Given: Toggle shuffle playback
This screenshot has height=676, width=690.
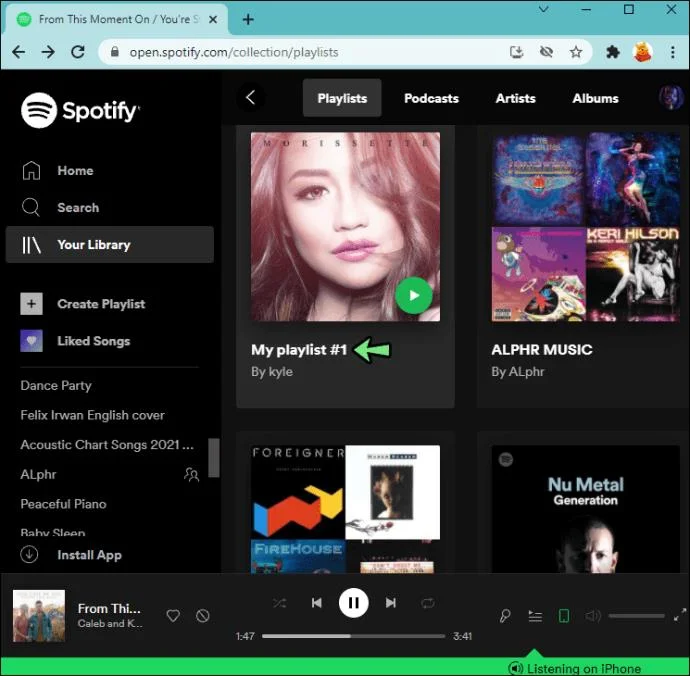Looking at the screenshot, I should coord(279,603).
